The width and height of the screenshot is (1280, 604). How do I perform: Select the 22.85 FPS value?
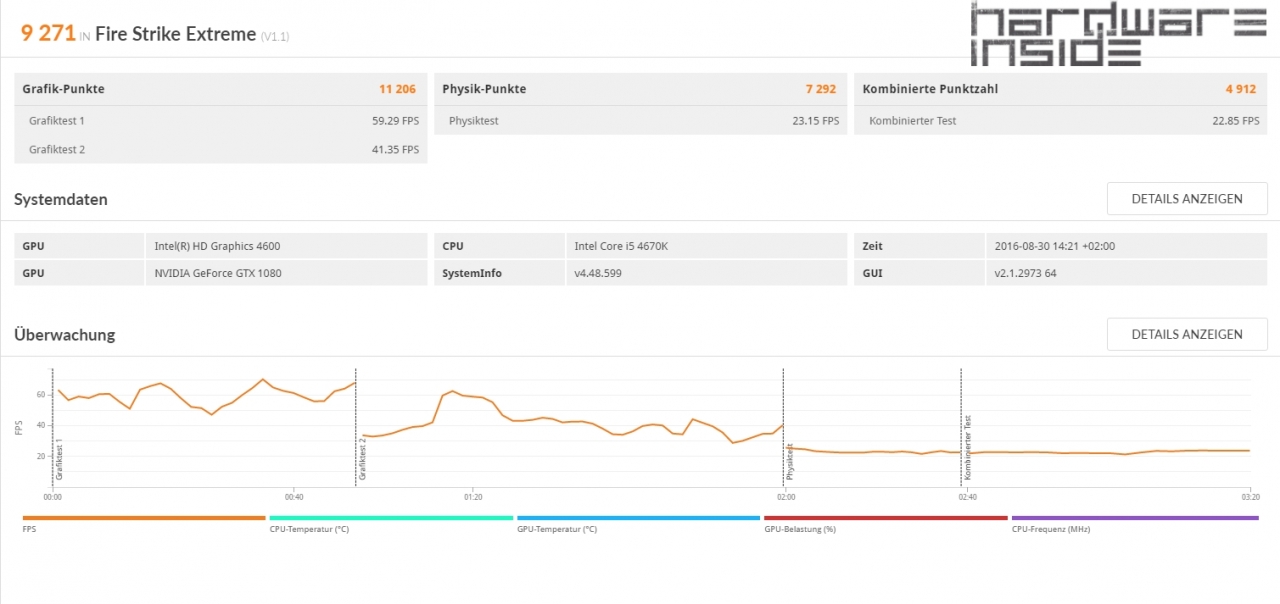click(1236, 121)
